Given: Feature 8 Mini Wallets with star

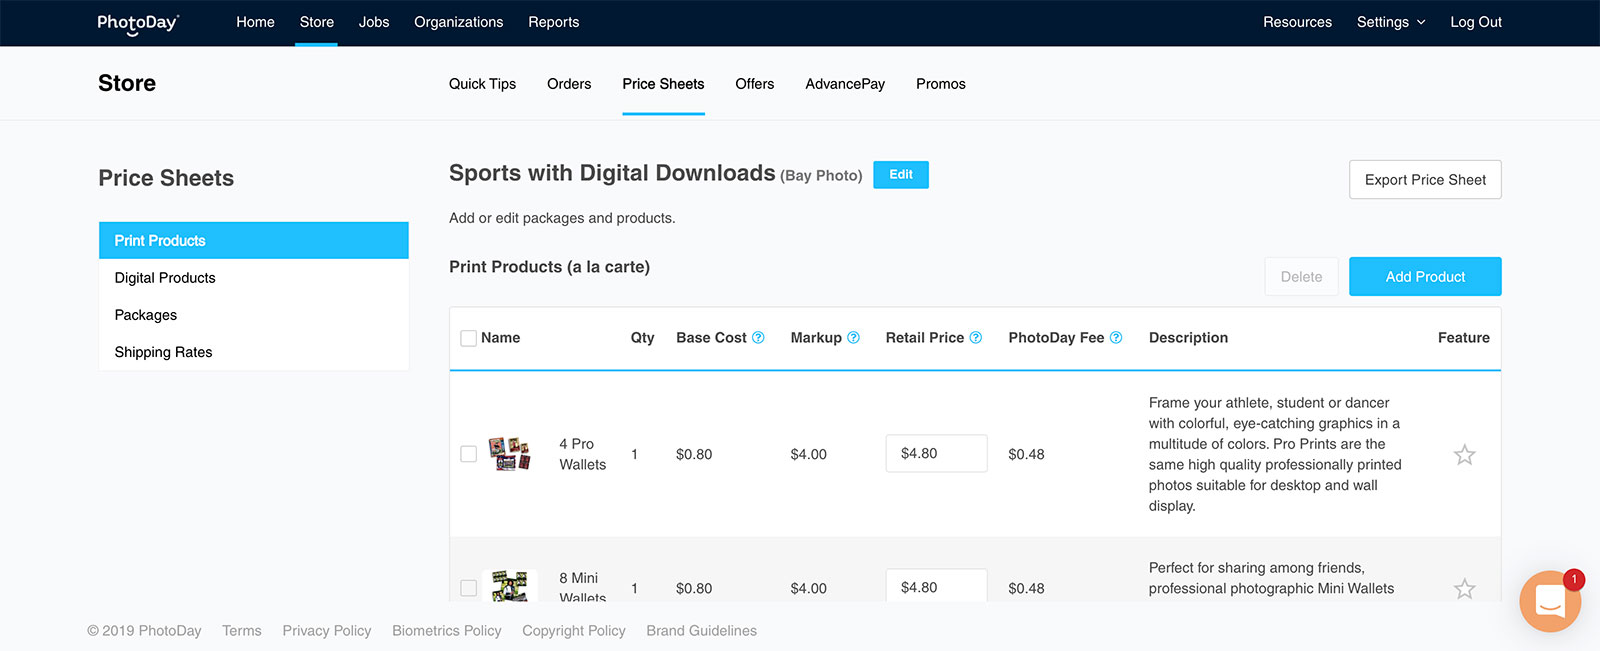Looking at the screenshot, I should pyautogui.click(x=1464, y=588).
